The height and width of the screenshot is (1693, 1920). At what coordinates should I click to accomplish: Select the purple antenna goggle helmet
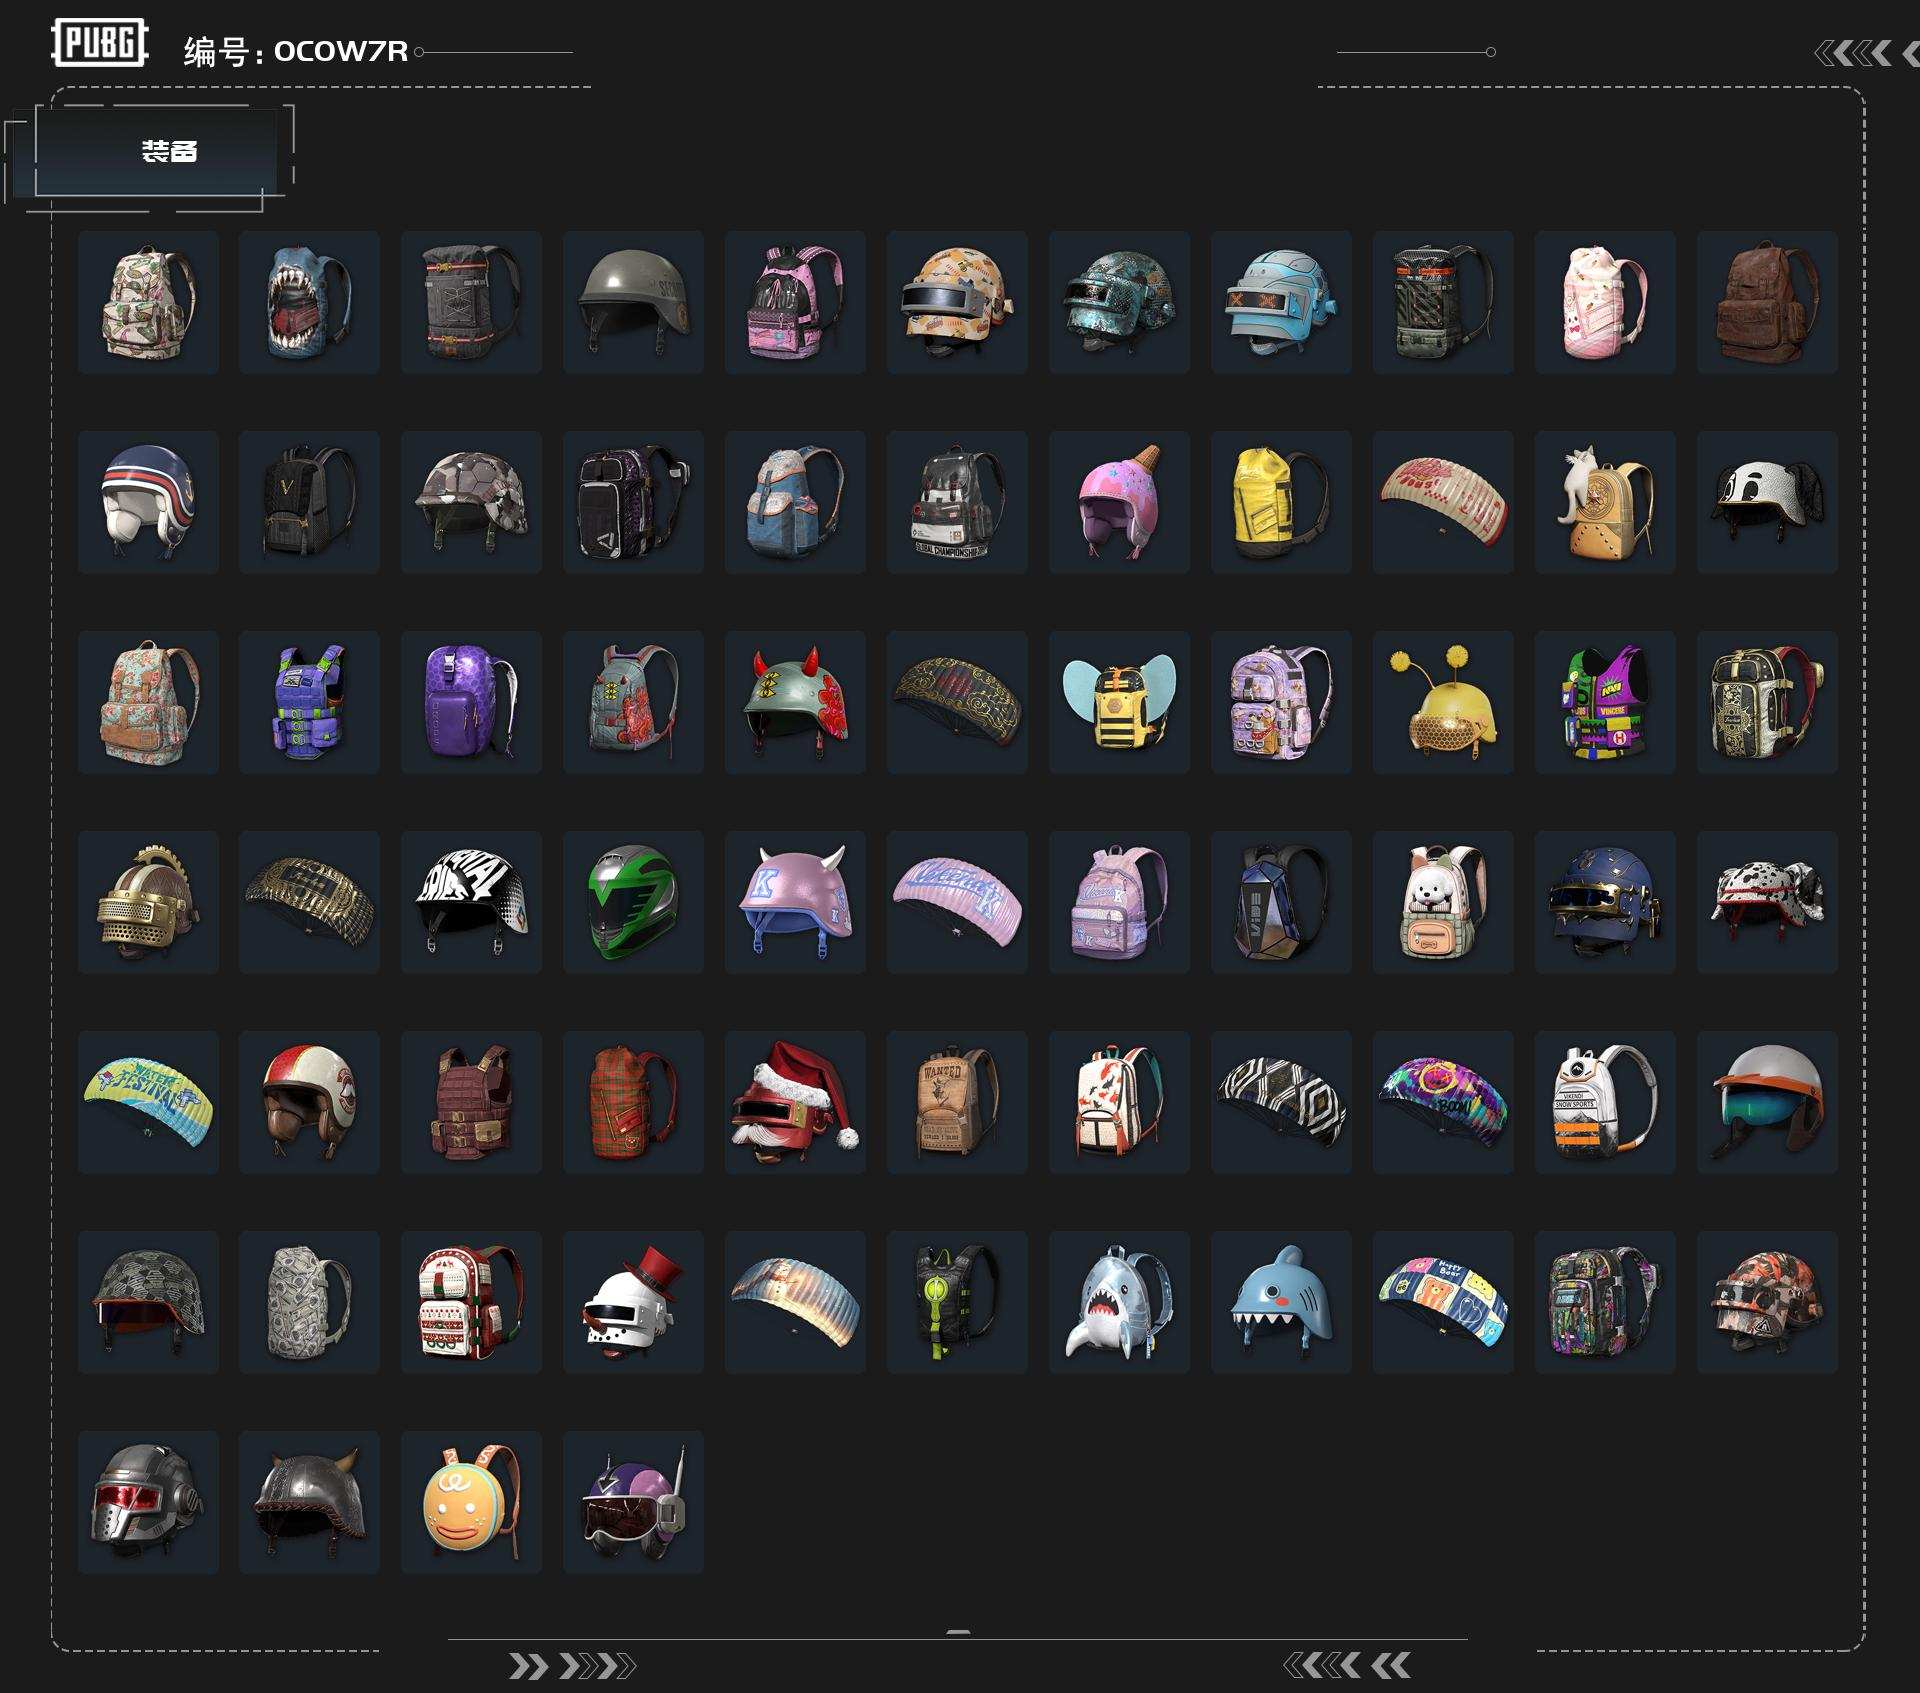click(633, 1502)
